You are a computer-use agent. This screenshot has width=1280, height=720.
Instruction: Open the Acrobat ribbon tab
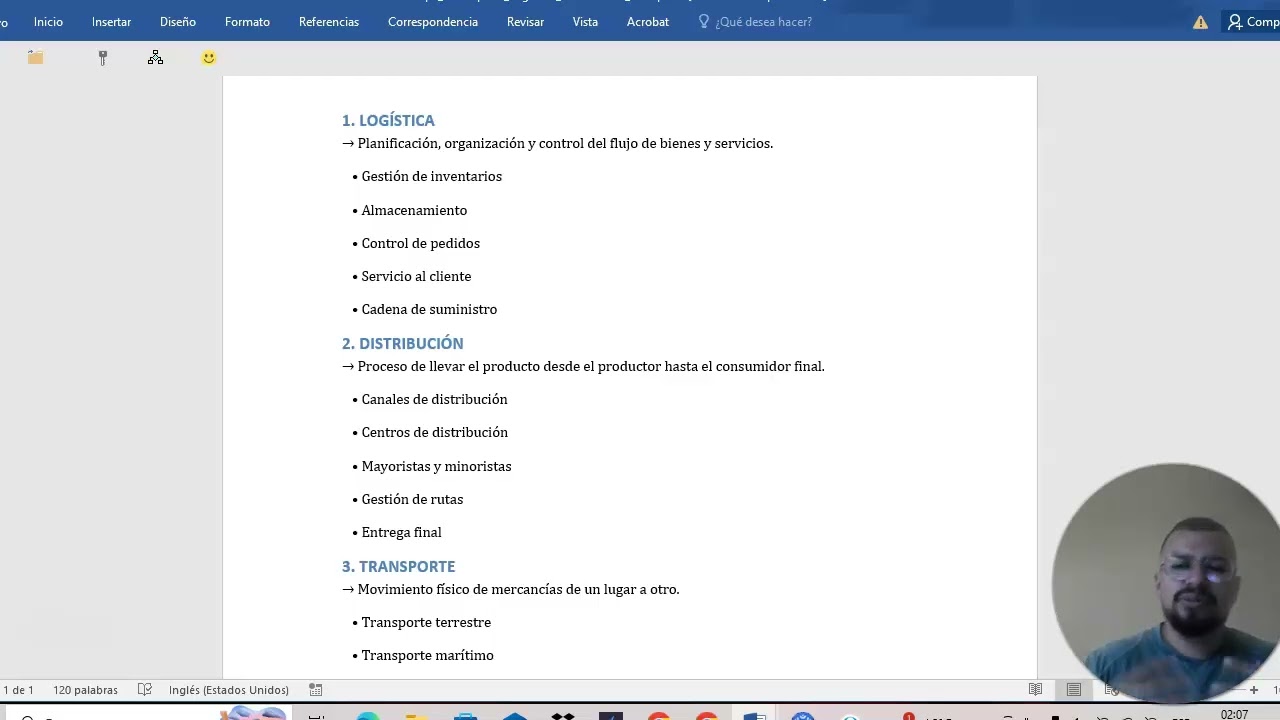(x=648, y=22)
